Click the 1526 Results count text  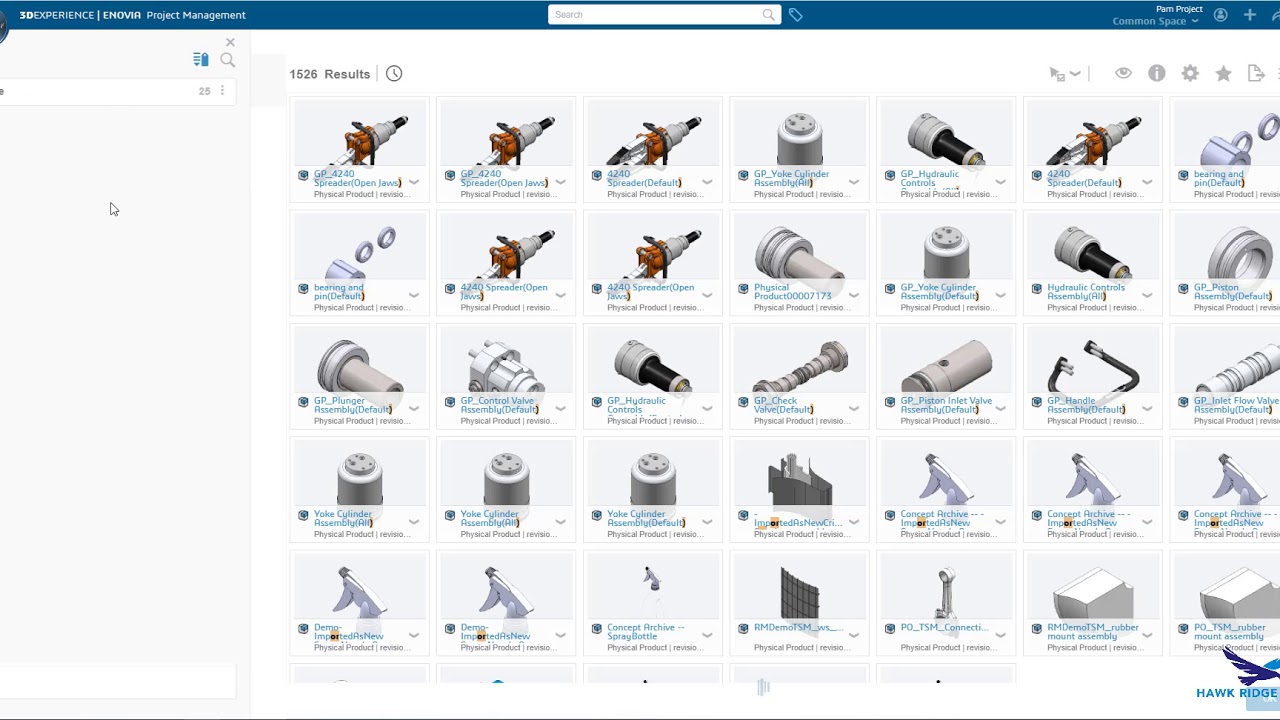330,74
